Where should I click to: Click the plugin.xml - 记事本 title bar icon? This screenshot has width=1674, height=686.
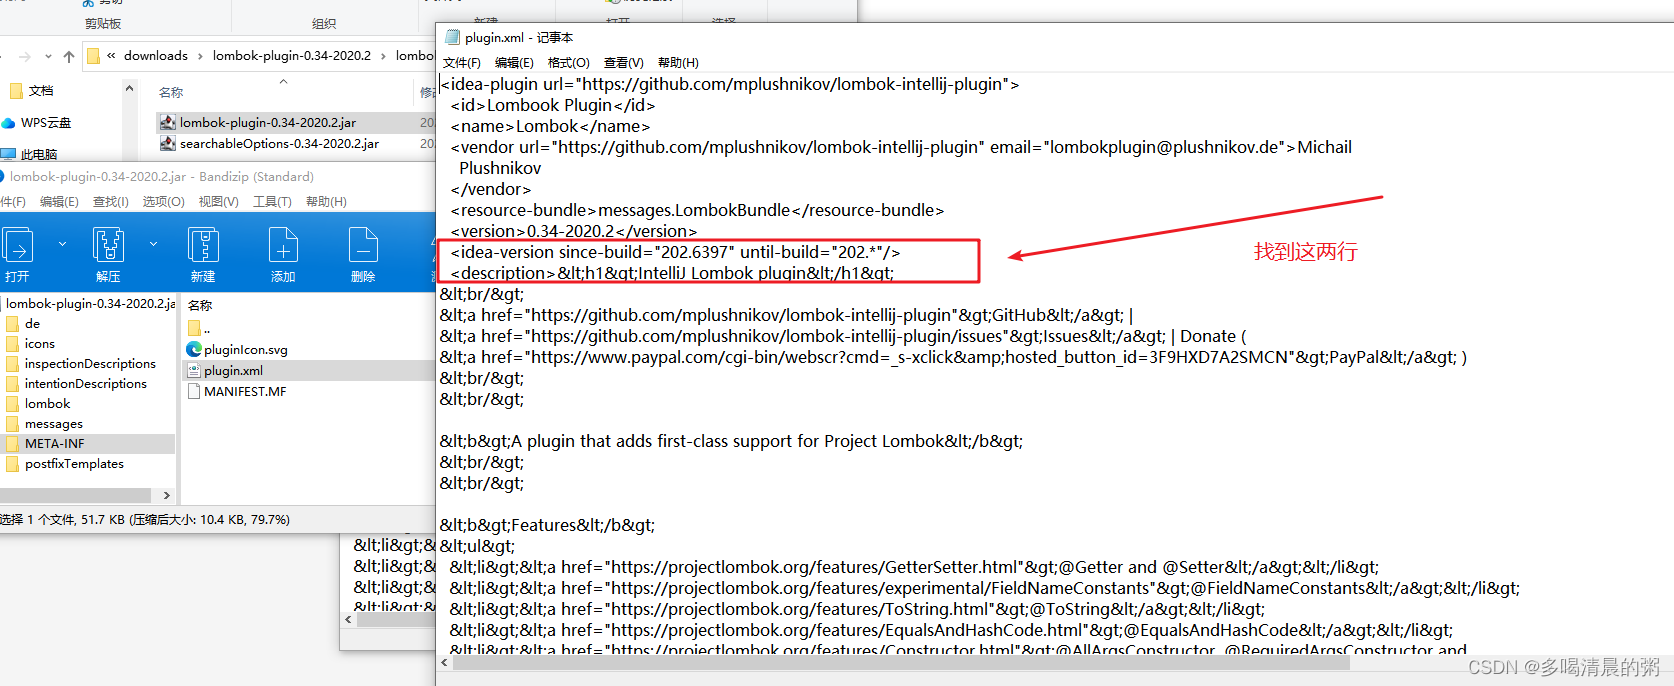pyautogui.click(x=452, y=37)
